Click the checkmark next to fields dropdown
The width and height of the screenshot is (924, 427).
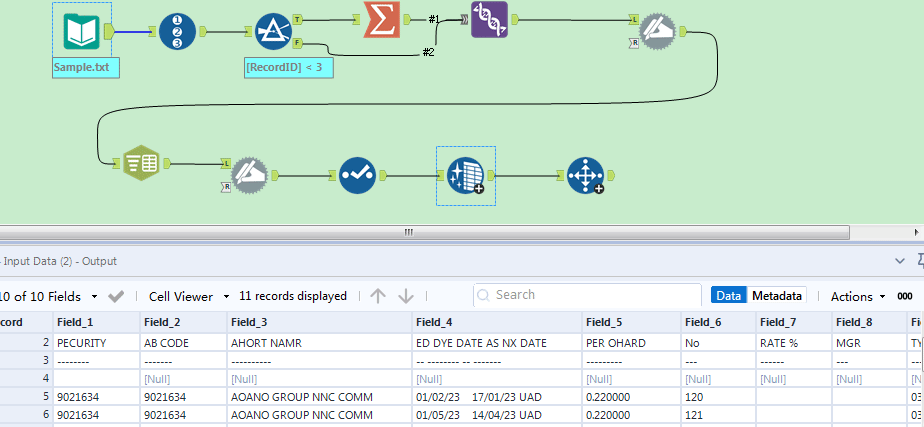pyautogui.click(x=116, y=296)
